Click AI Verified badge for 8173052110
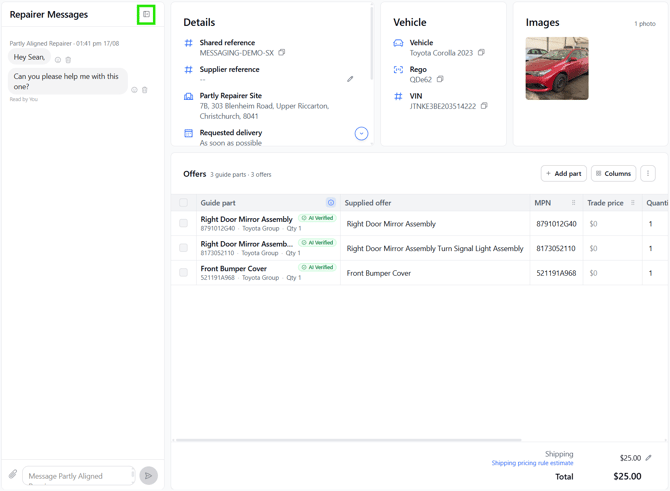The width and height of the screenshot is (670, 491). tap(317, 243)
